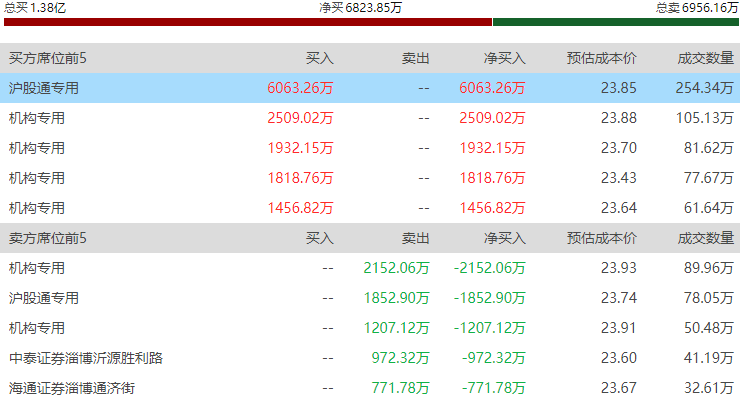Click the 6063.26万 net buy value
The height and width of the screenshot is (398, 740).
[x=492, y=88]
